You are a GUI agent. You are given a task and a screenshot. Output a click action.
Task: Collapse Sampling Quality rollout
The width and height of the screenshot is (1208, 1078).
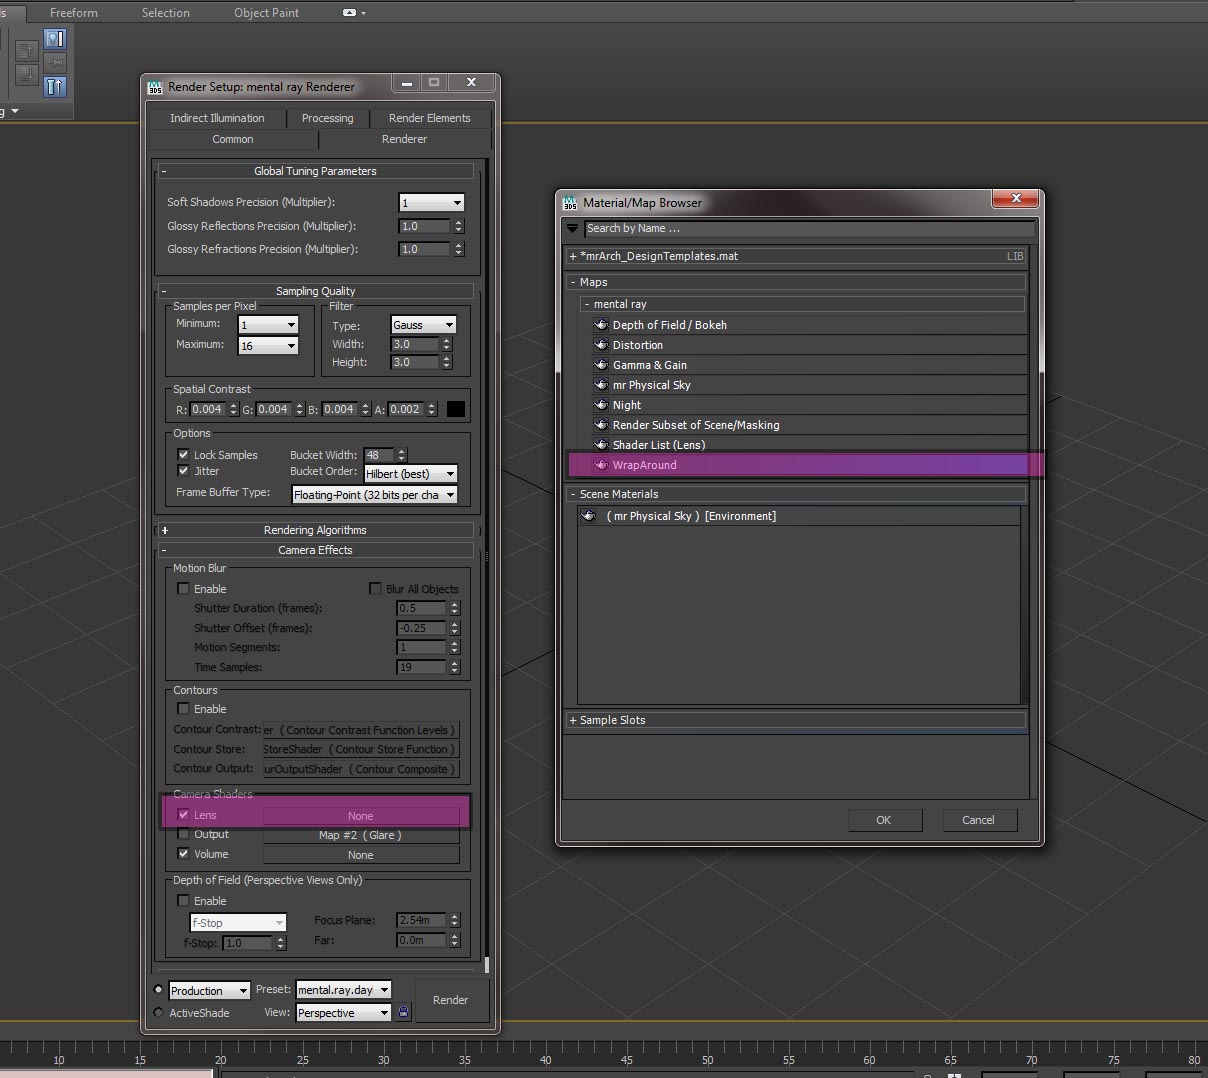point(315,291)
